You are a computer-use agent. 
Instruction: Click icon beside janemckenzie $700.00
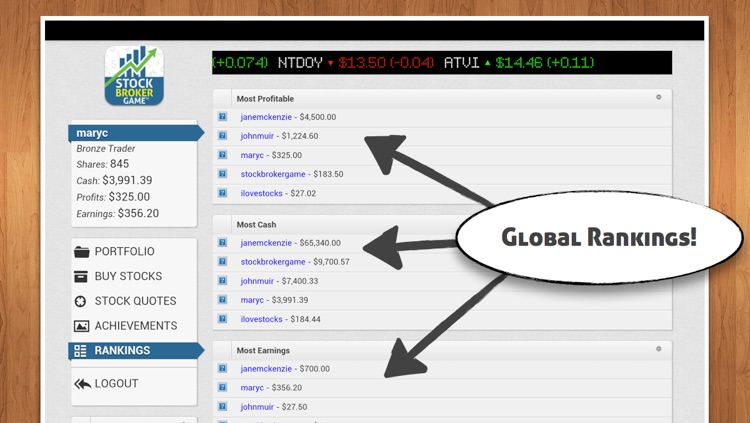point(222,368)
